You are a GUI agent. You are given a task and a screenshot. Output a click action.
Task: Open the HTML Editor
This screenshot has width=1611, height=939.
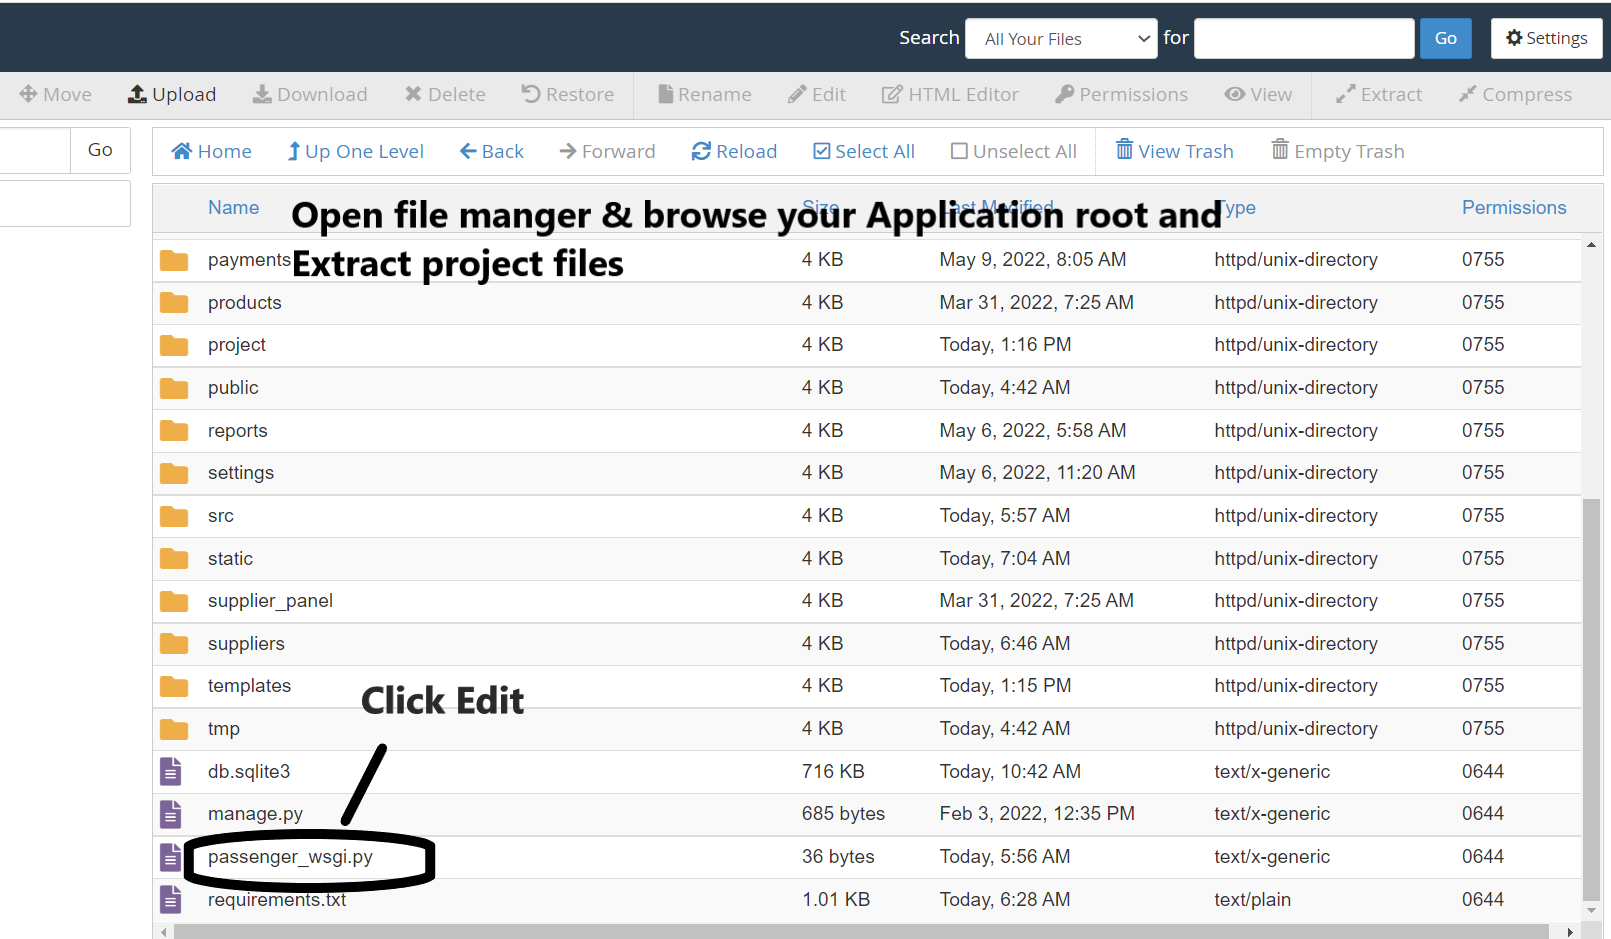(x=951, y=94)
